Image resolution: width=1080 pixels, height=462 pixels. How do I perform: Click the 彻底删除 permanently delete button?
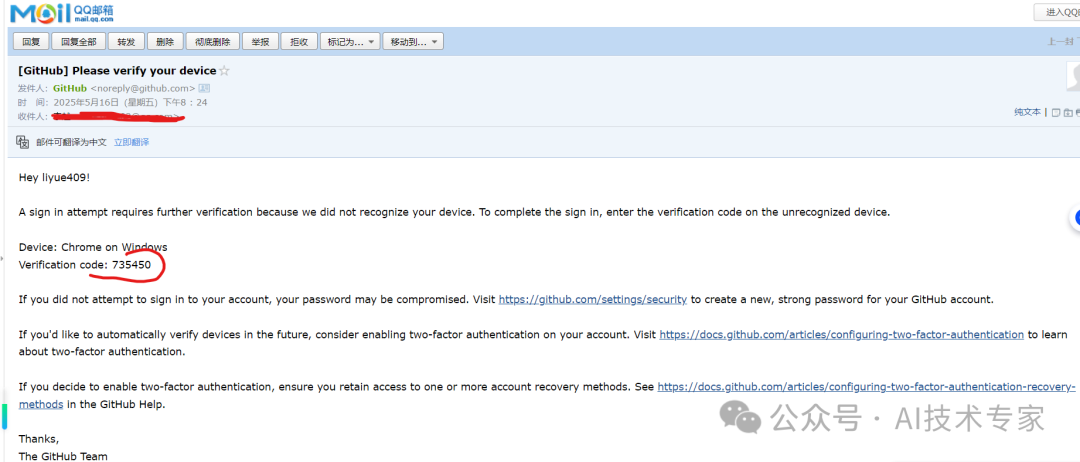pos(212,41)
